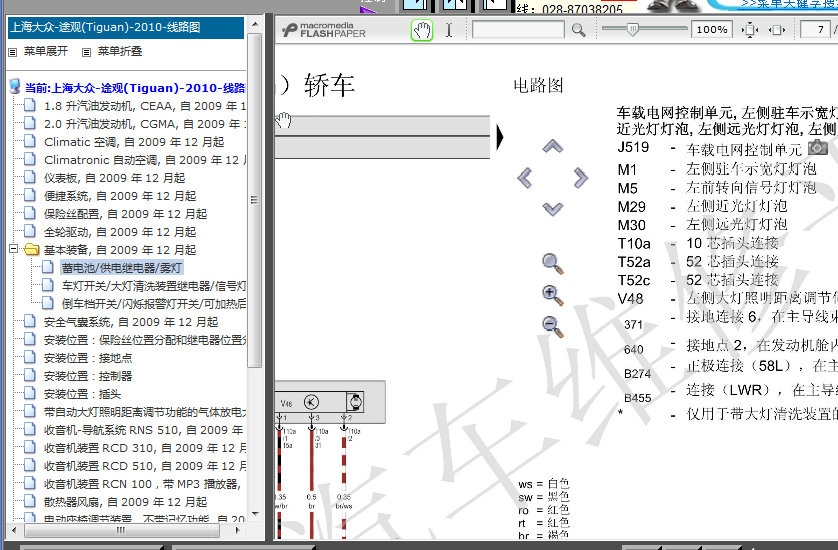Click the document icon beside 全轮驱动 entry

30,231
